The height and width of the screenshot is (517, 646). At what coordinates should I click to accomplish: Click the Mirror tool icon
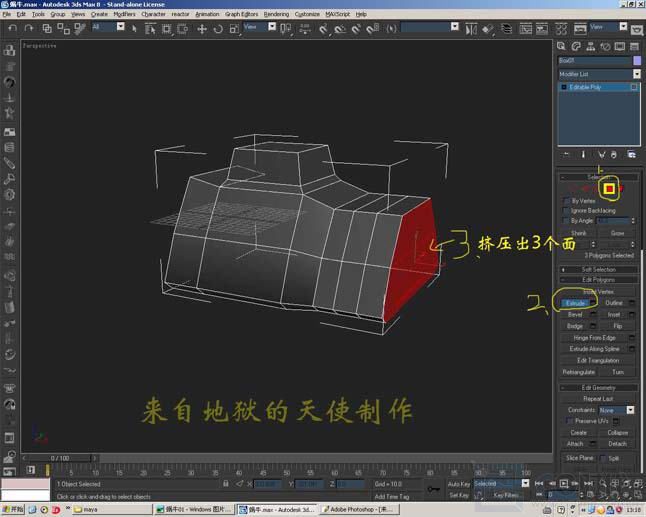coord(471,29)
